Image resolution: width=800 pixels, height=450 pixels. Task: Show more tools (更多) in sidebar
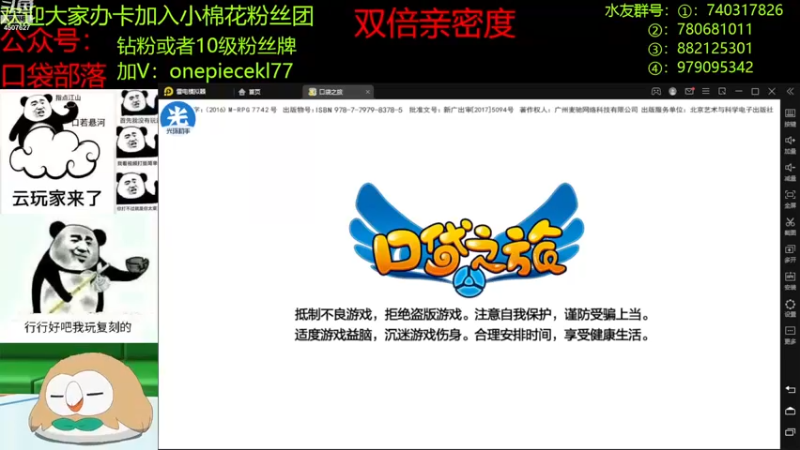790,335
